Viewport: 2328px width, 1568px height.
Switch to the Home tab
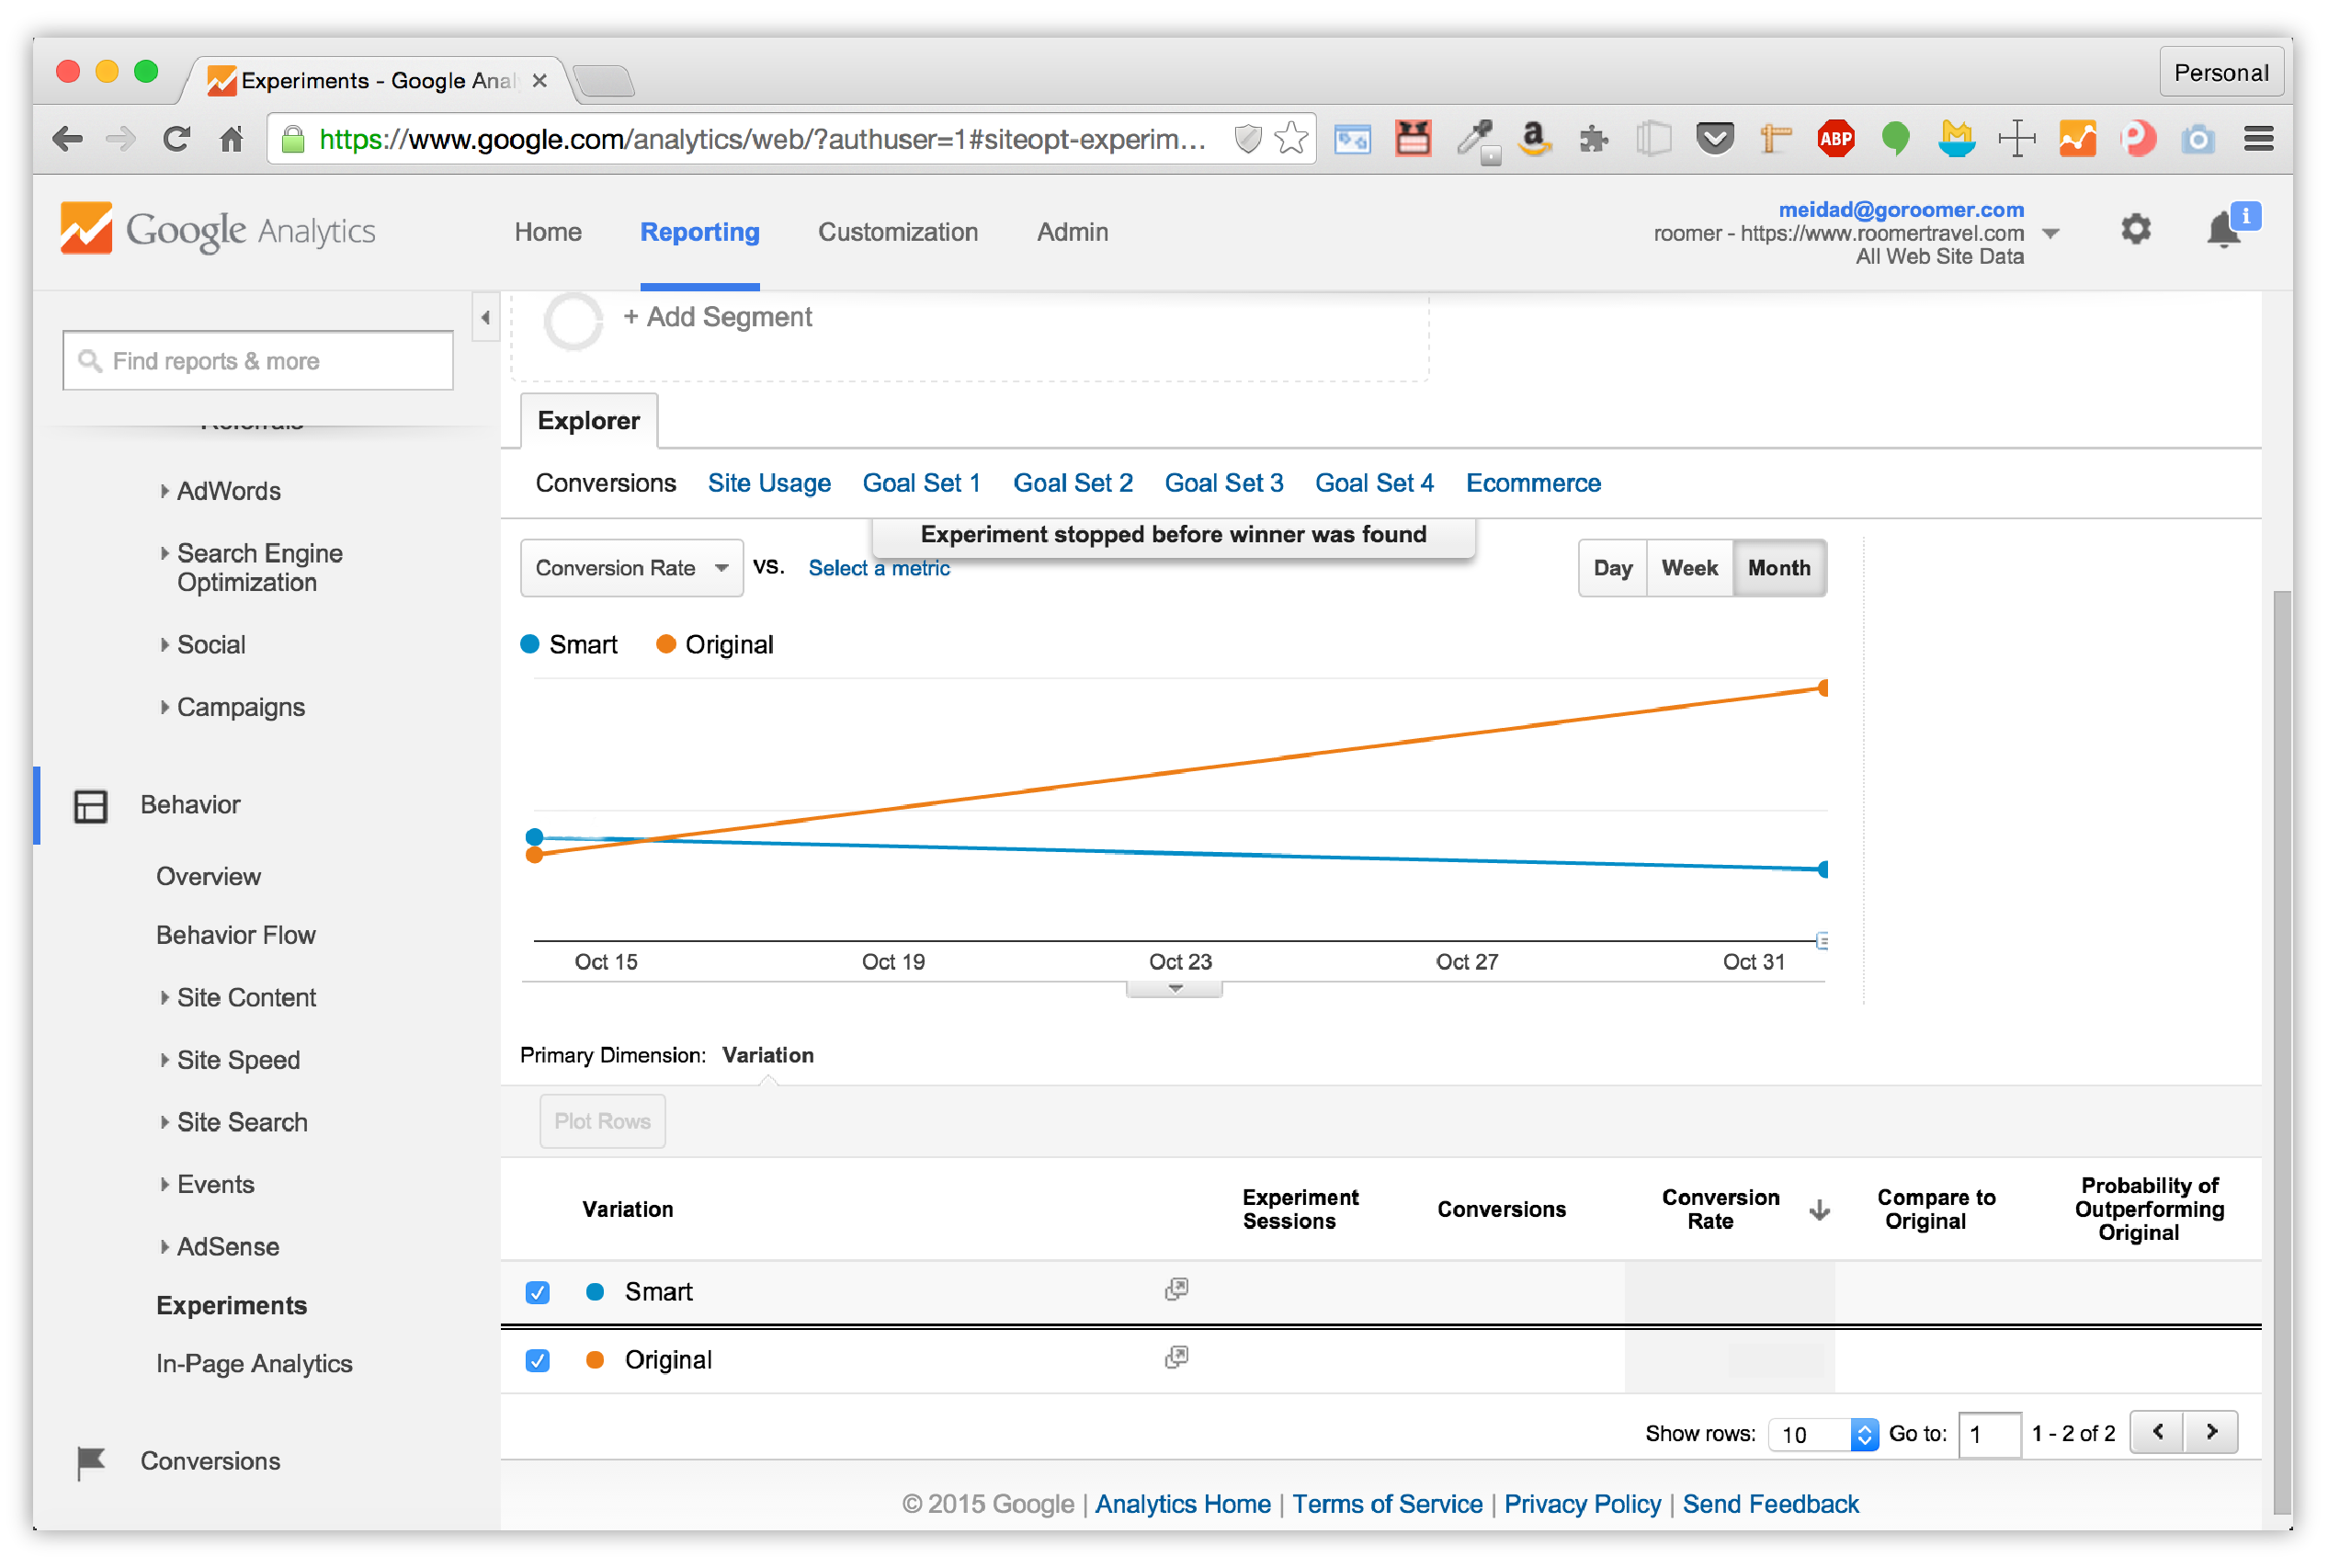(x=547, y=232)
